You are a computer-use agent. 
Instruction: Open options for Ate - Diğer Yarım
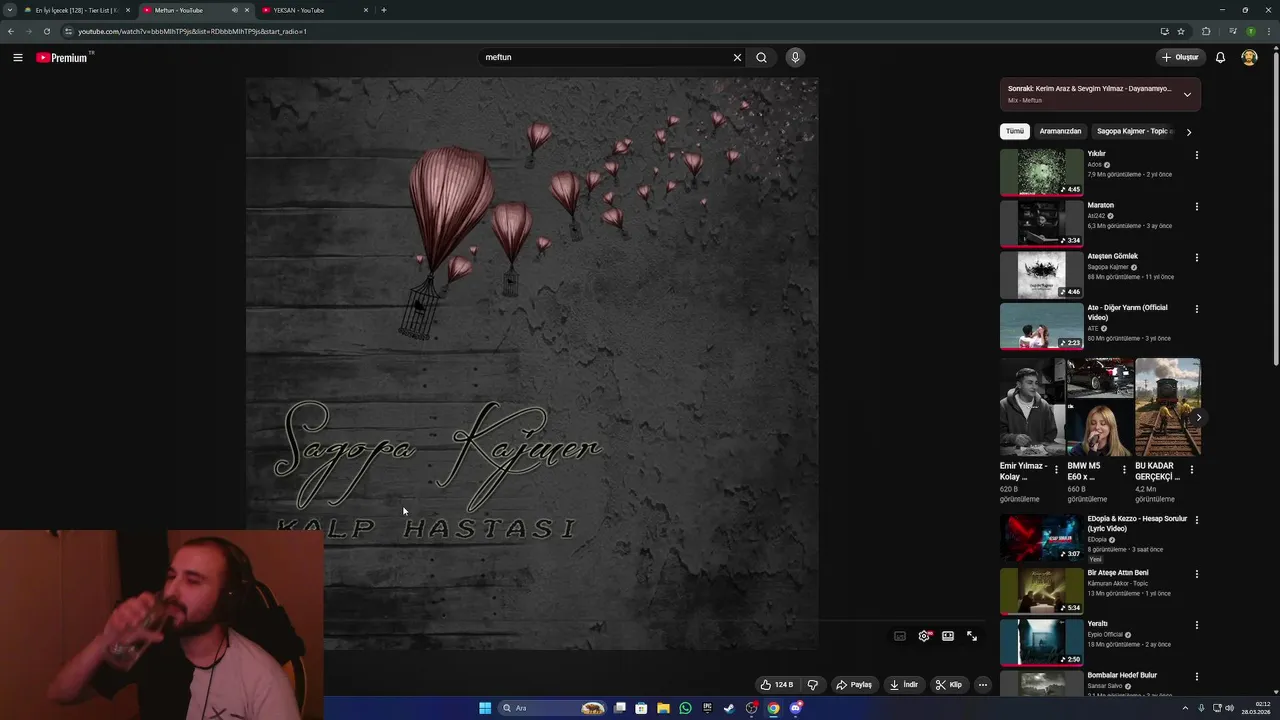(1196, 309)
